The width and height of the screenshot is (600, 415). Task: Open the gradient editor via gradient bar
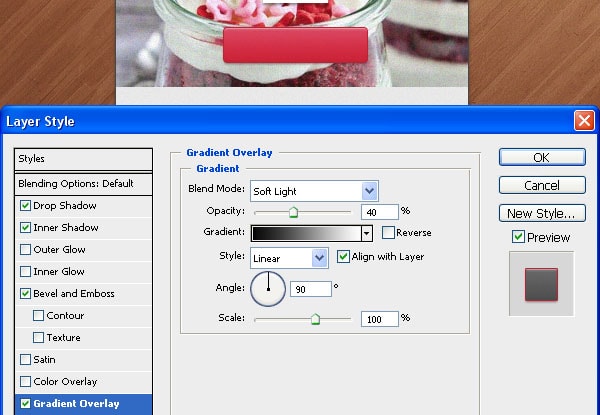(x=306, y=233)
